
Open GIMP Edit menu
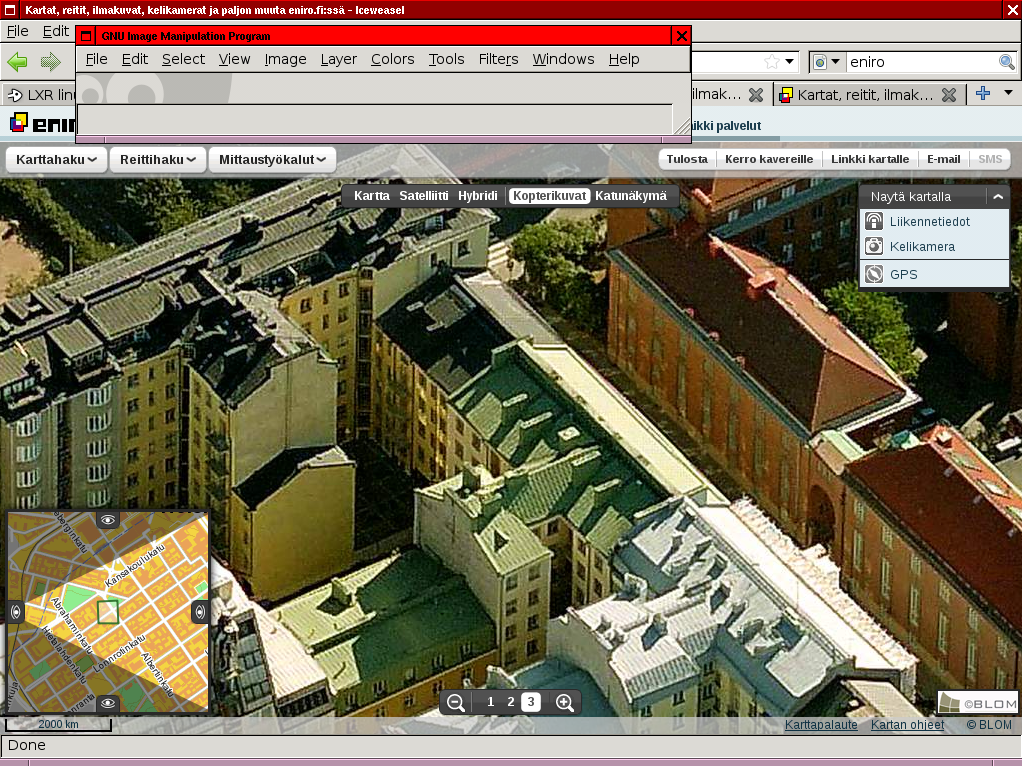(135, 59)
